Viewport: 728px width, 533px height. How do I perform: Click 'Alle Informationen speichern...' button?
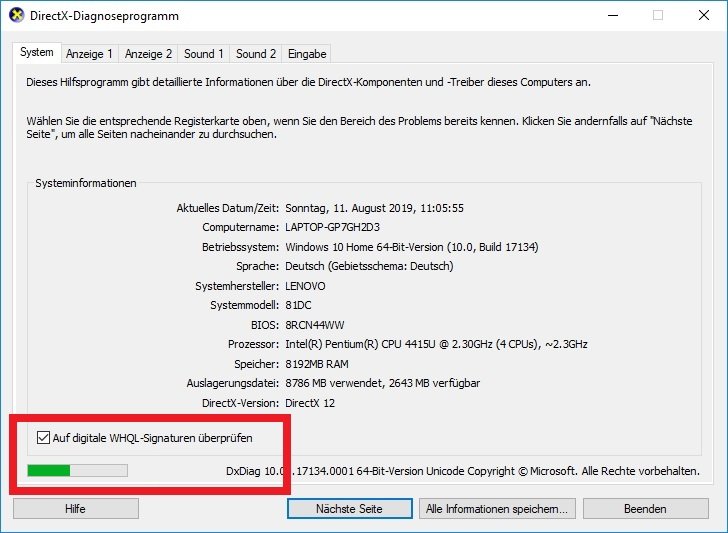point(497,509)
